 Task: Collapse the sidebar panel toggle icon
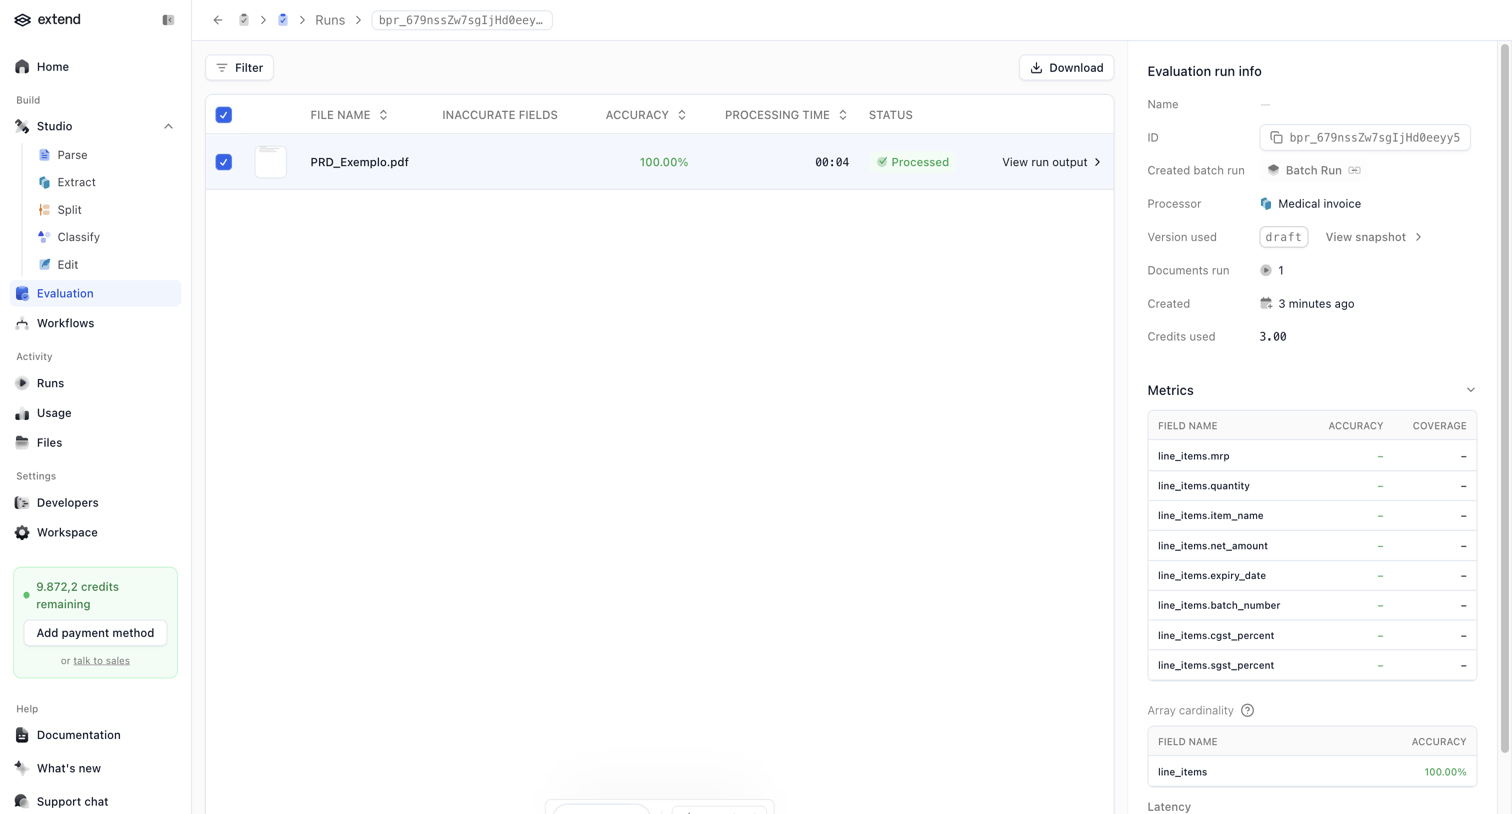click(x=168, y=20)
